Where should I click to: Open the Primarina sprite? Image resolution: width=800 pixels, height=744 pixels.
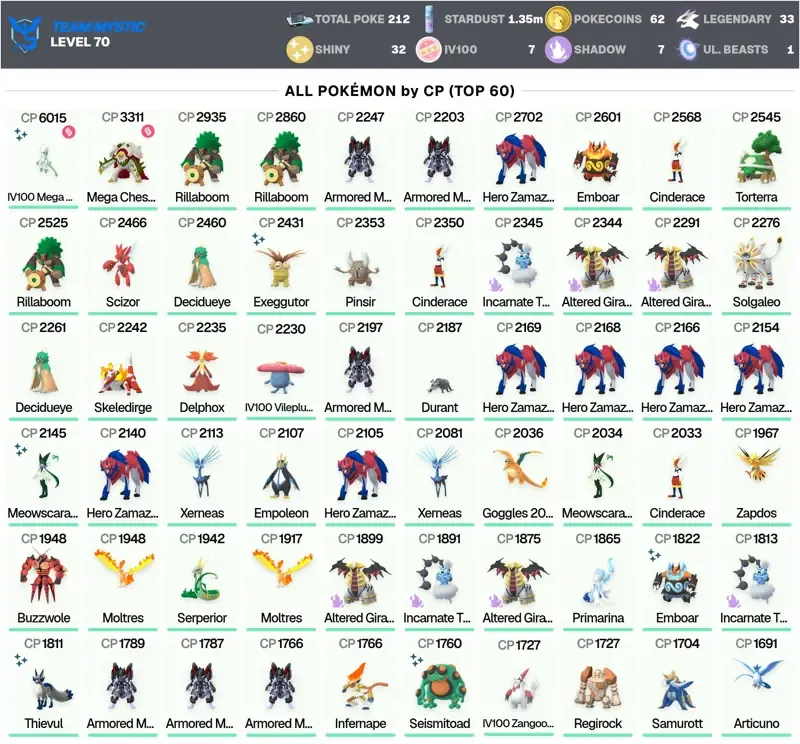[x=598, y=581]
